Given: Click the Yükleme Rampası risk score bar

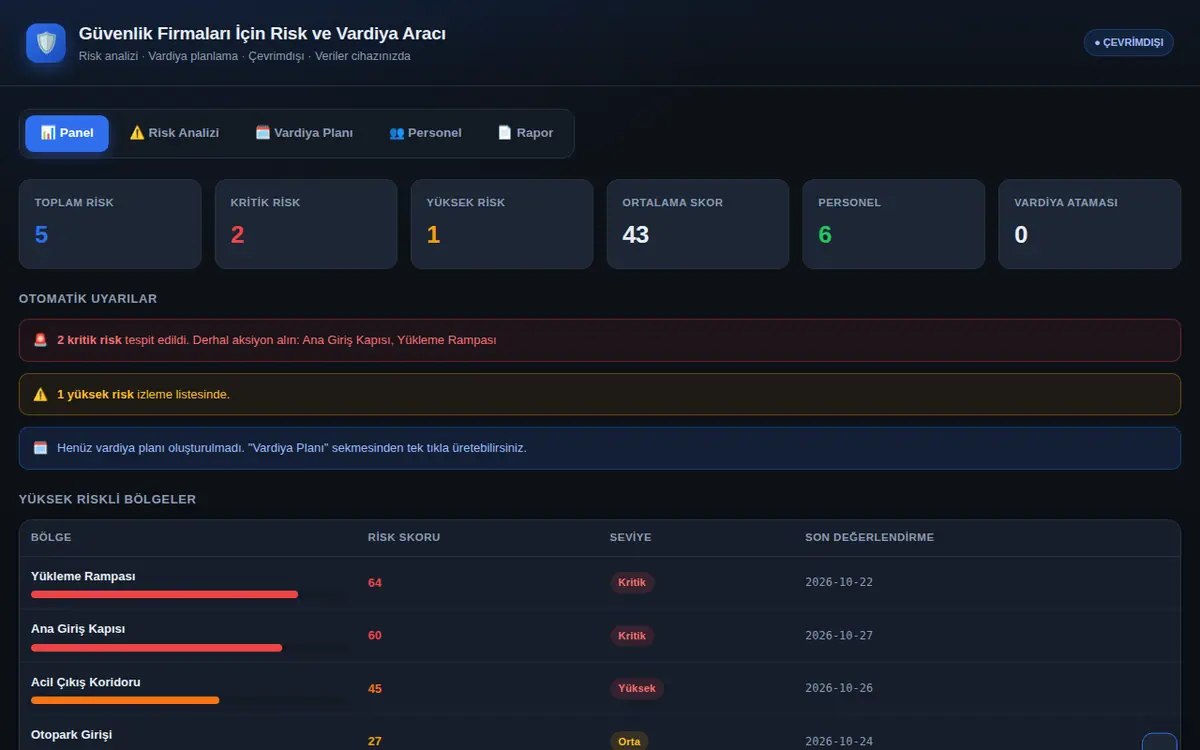Looking at the screenshot, I should point(188,594).
